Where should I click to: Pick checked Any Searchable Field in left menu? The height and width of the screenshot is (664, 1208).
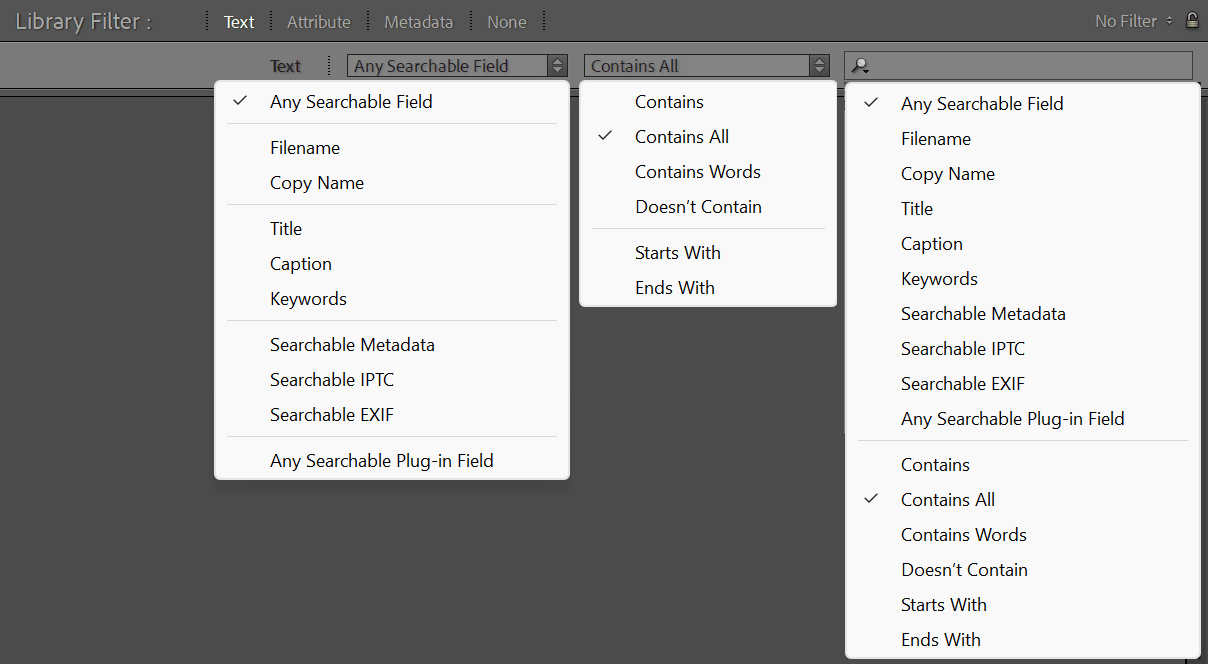pyautogui.click(x=351, y=102)
